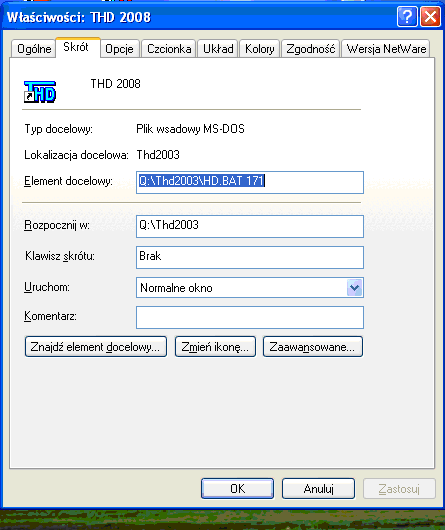Click the THD shortcut icon
This screenshot has width=445, height=530.
pyautogui.click(x=40, y=92)
